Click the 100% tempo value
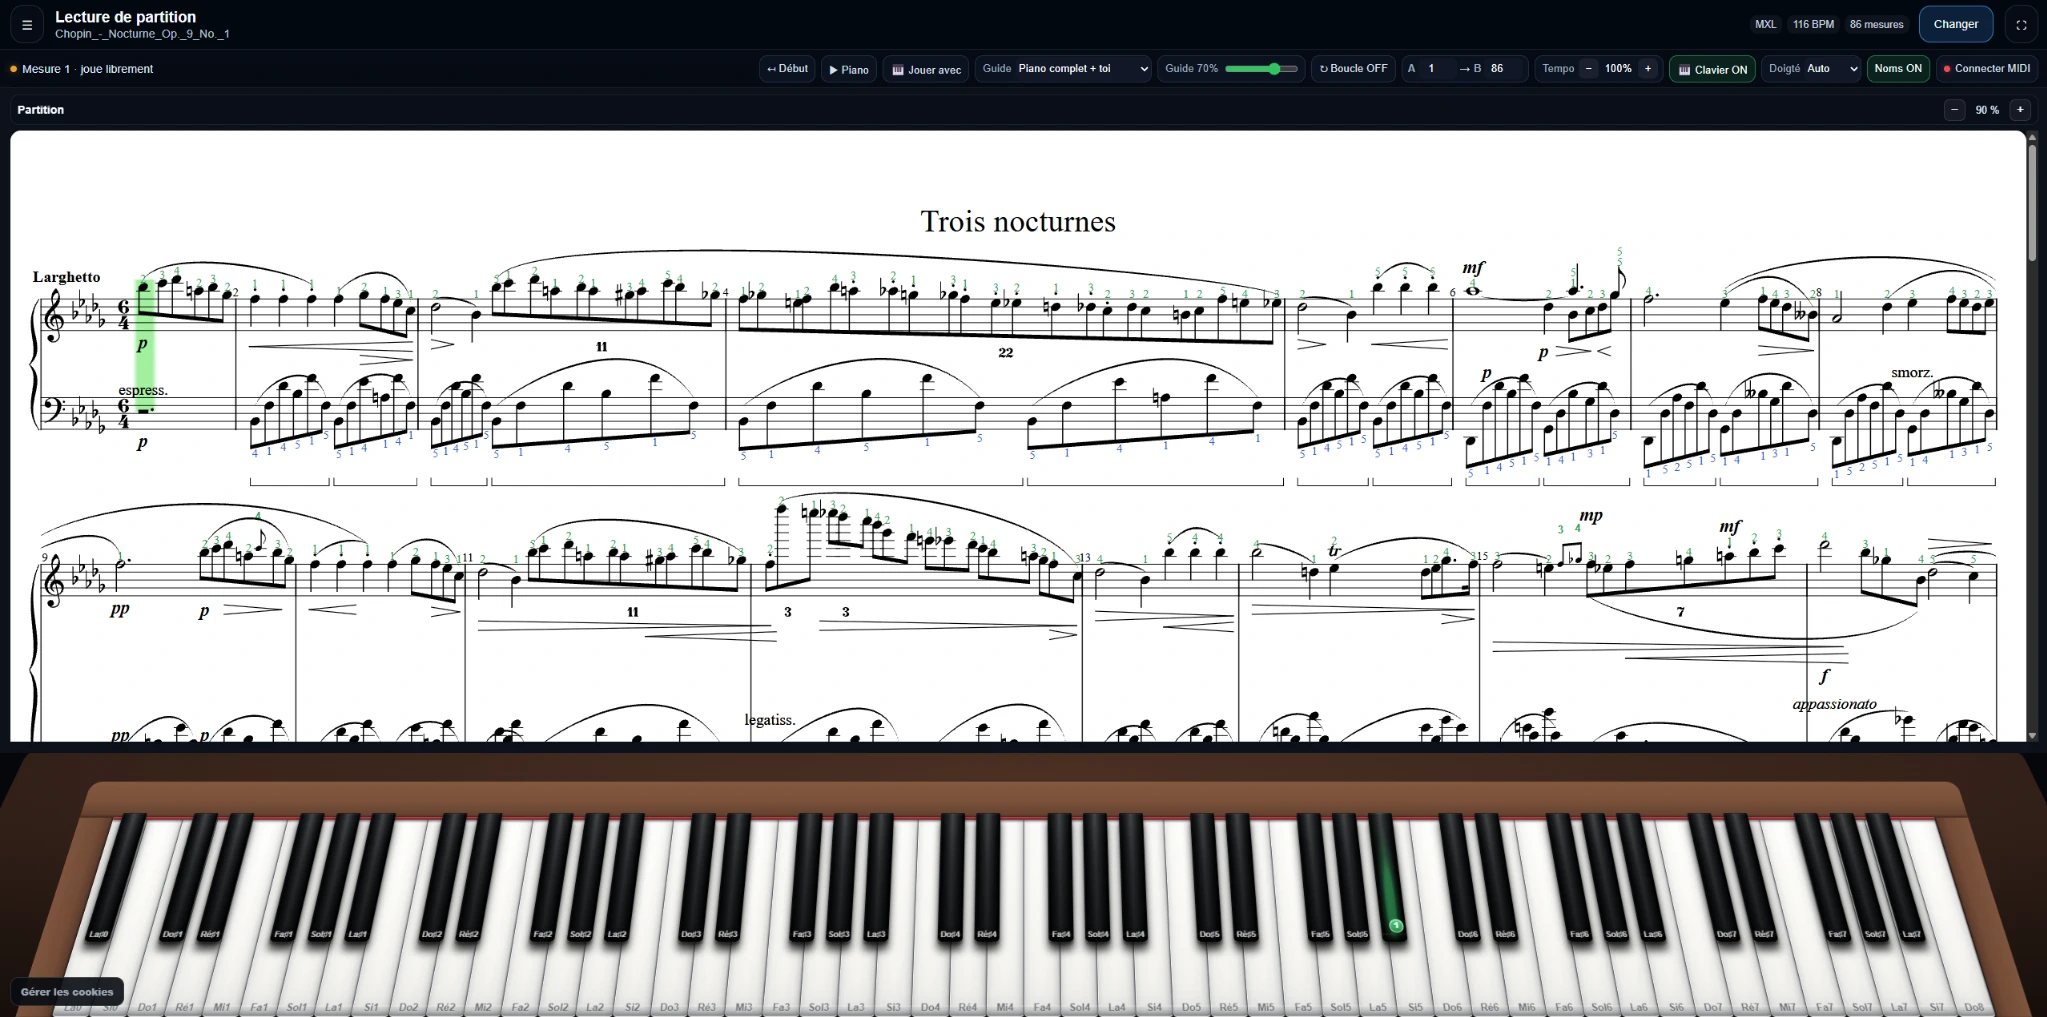The image size is (2047, 1017). [x=1618, y=69]
